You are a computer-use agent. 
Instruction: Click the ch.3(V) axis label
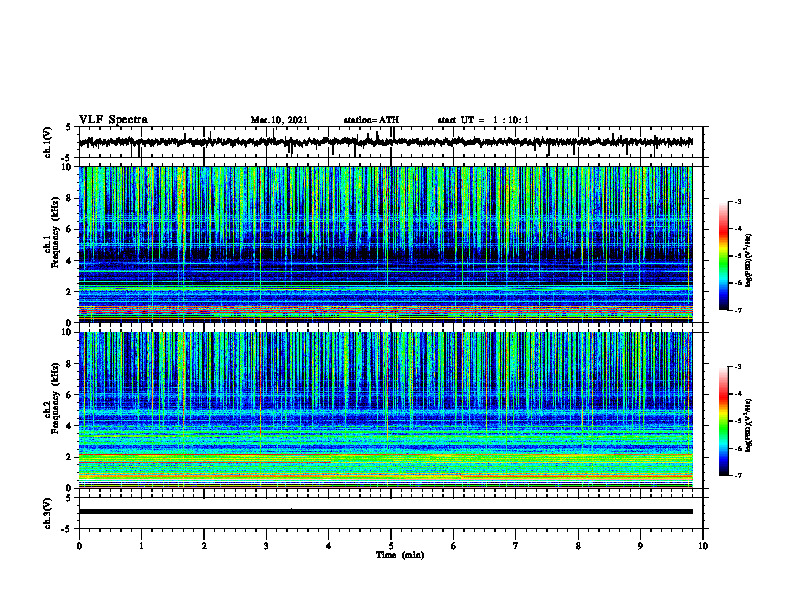[x=48, y=513]
